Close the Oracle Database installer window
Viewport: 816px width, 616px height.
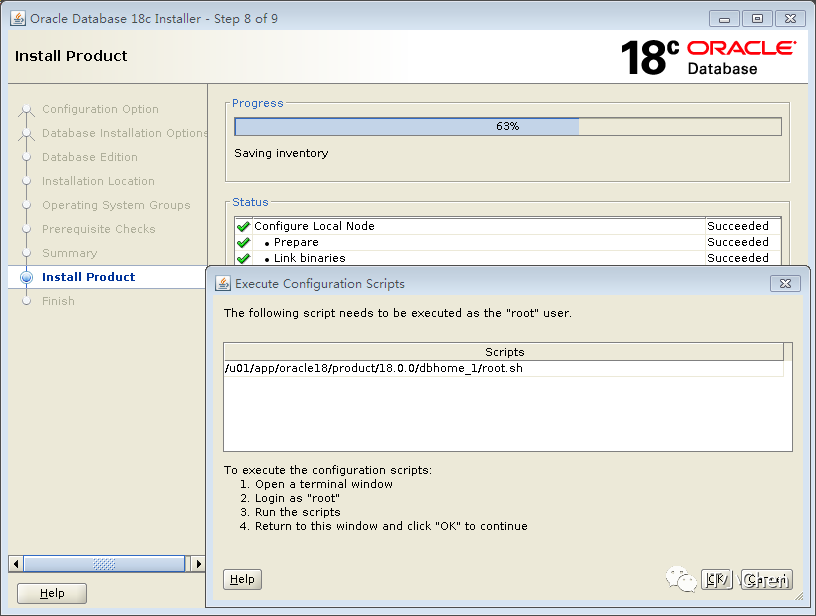coord(790,19)
